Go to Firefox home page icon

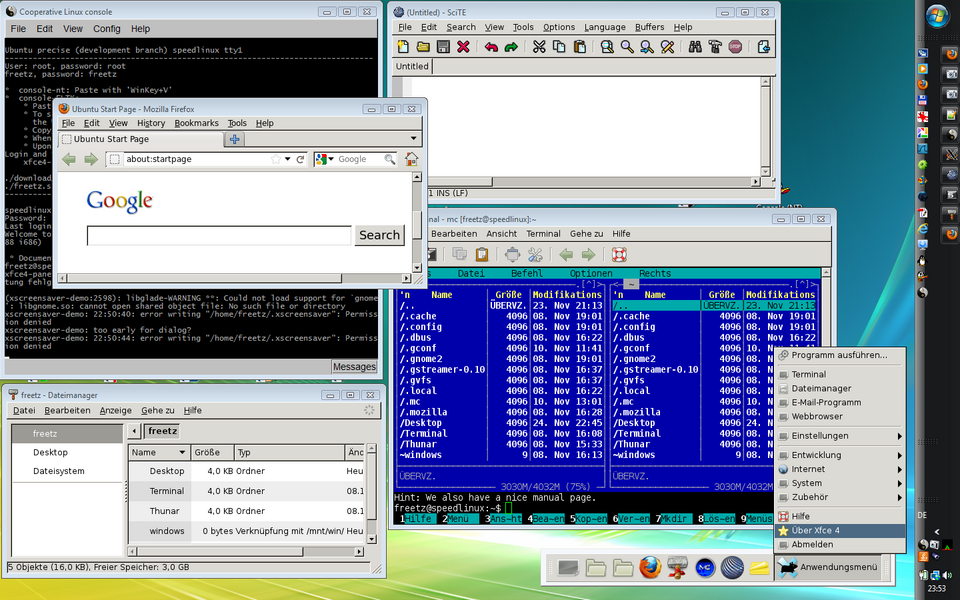click(x=411, y=159)
